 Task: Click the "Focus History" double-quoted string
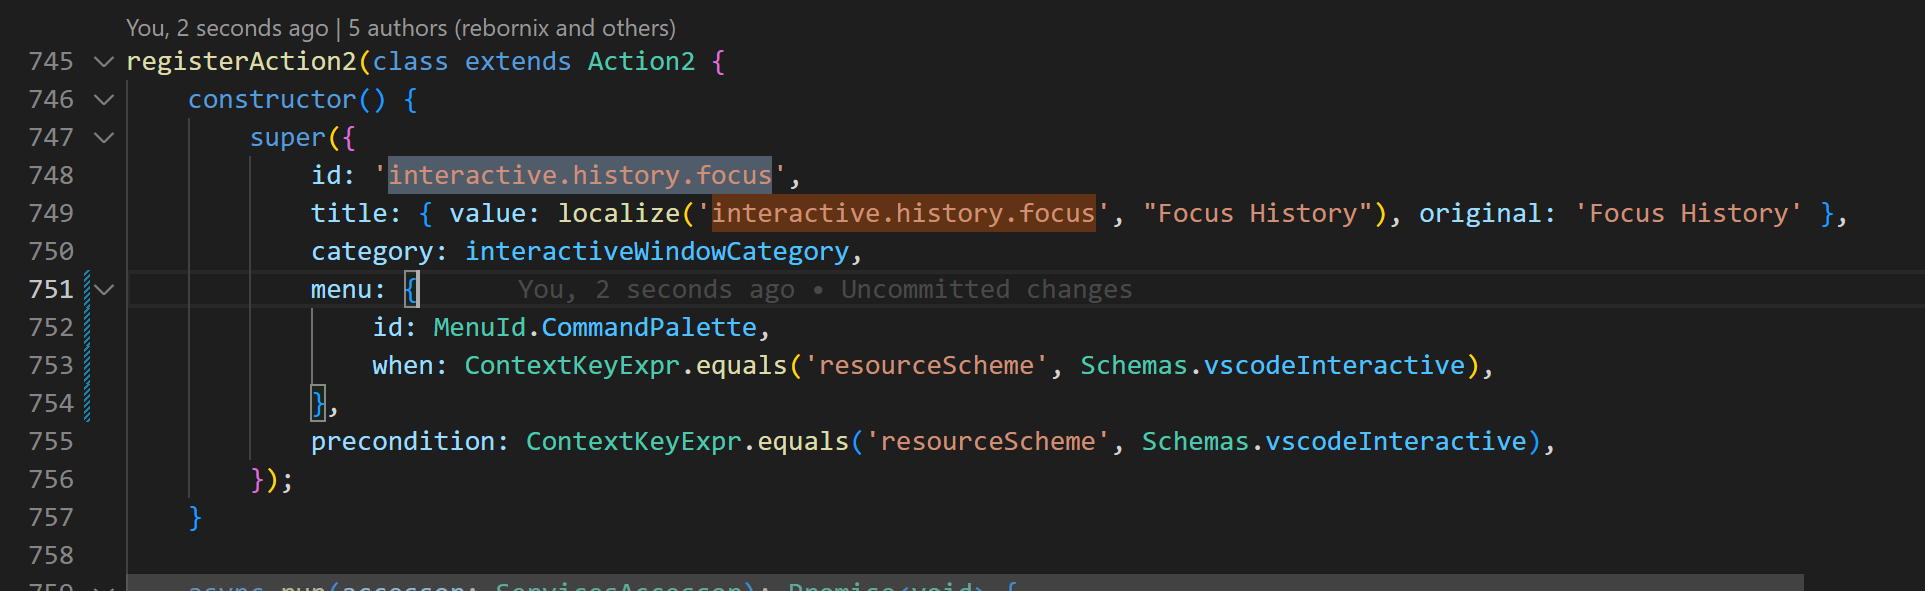coord(1257,214)
